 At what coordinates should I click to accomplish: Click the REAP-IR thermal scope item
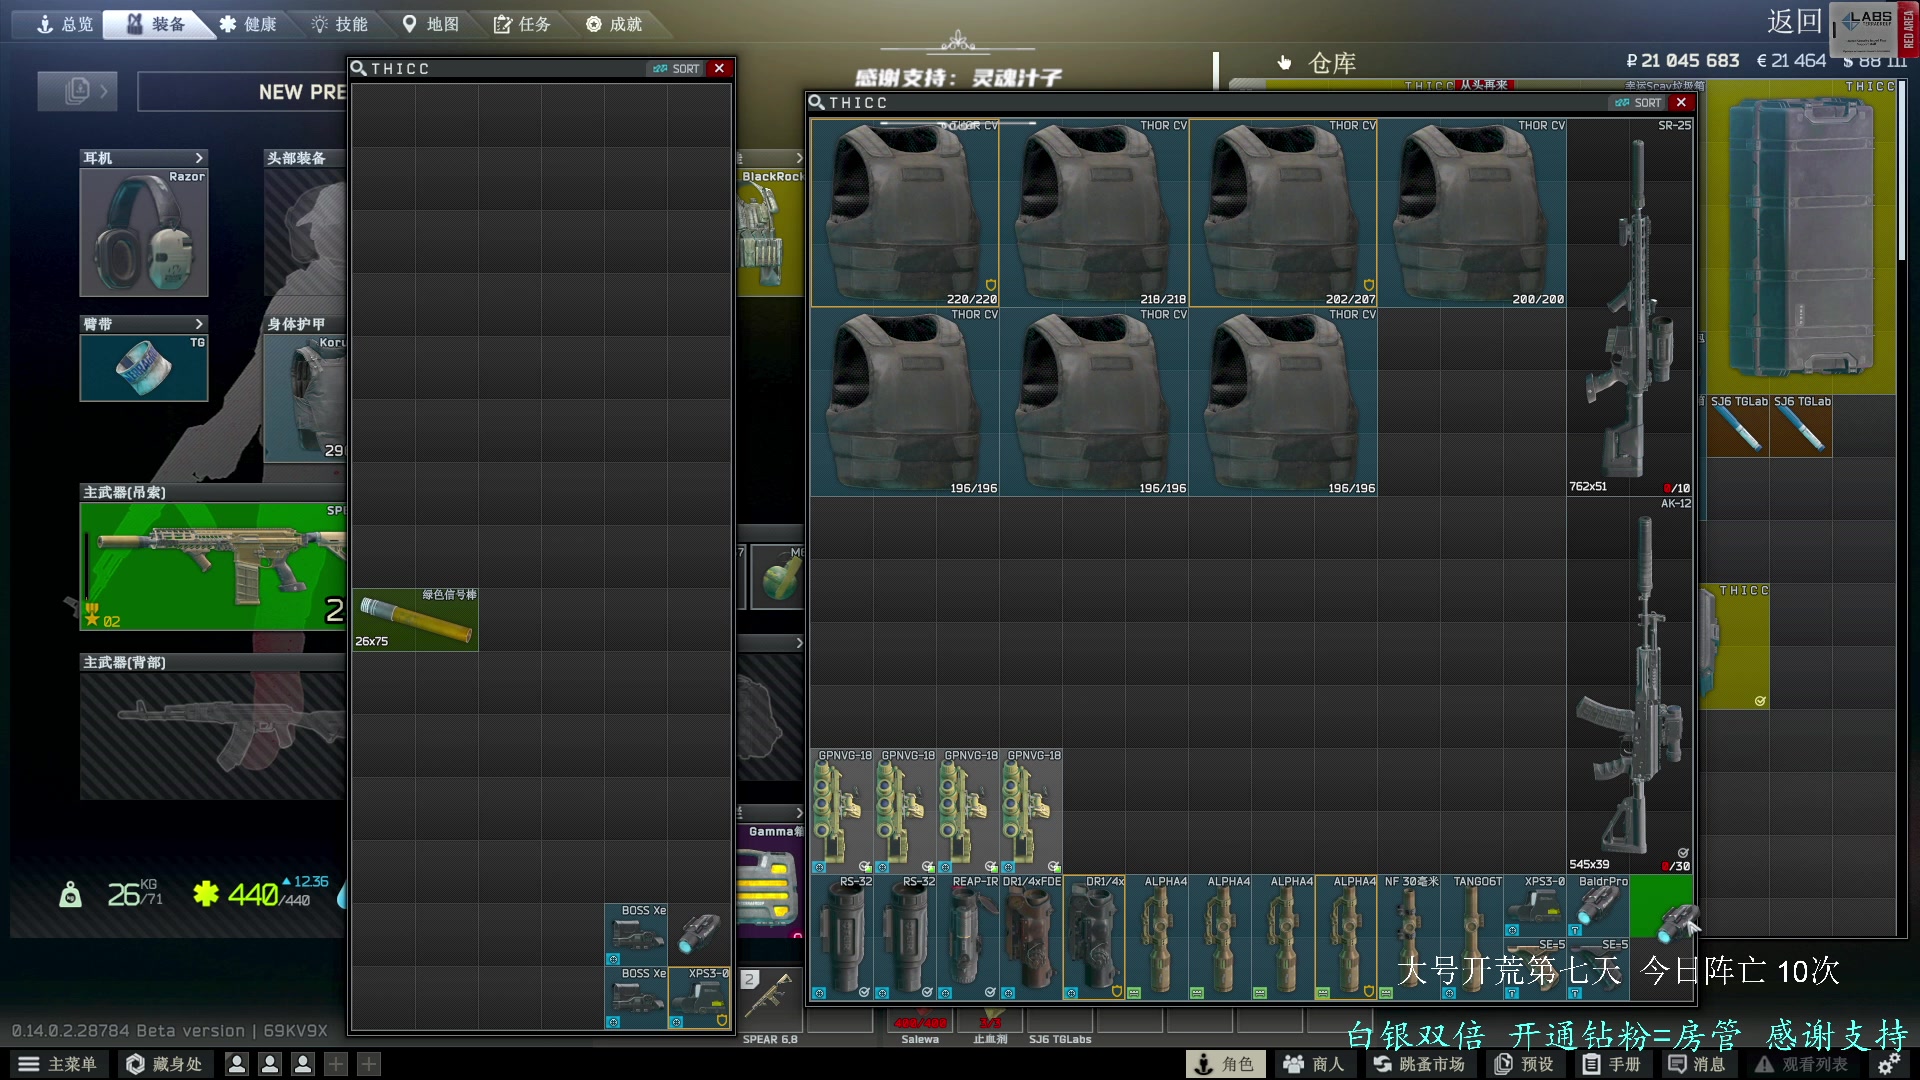pyautogui.click(x=968, y=937)
